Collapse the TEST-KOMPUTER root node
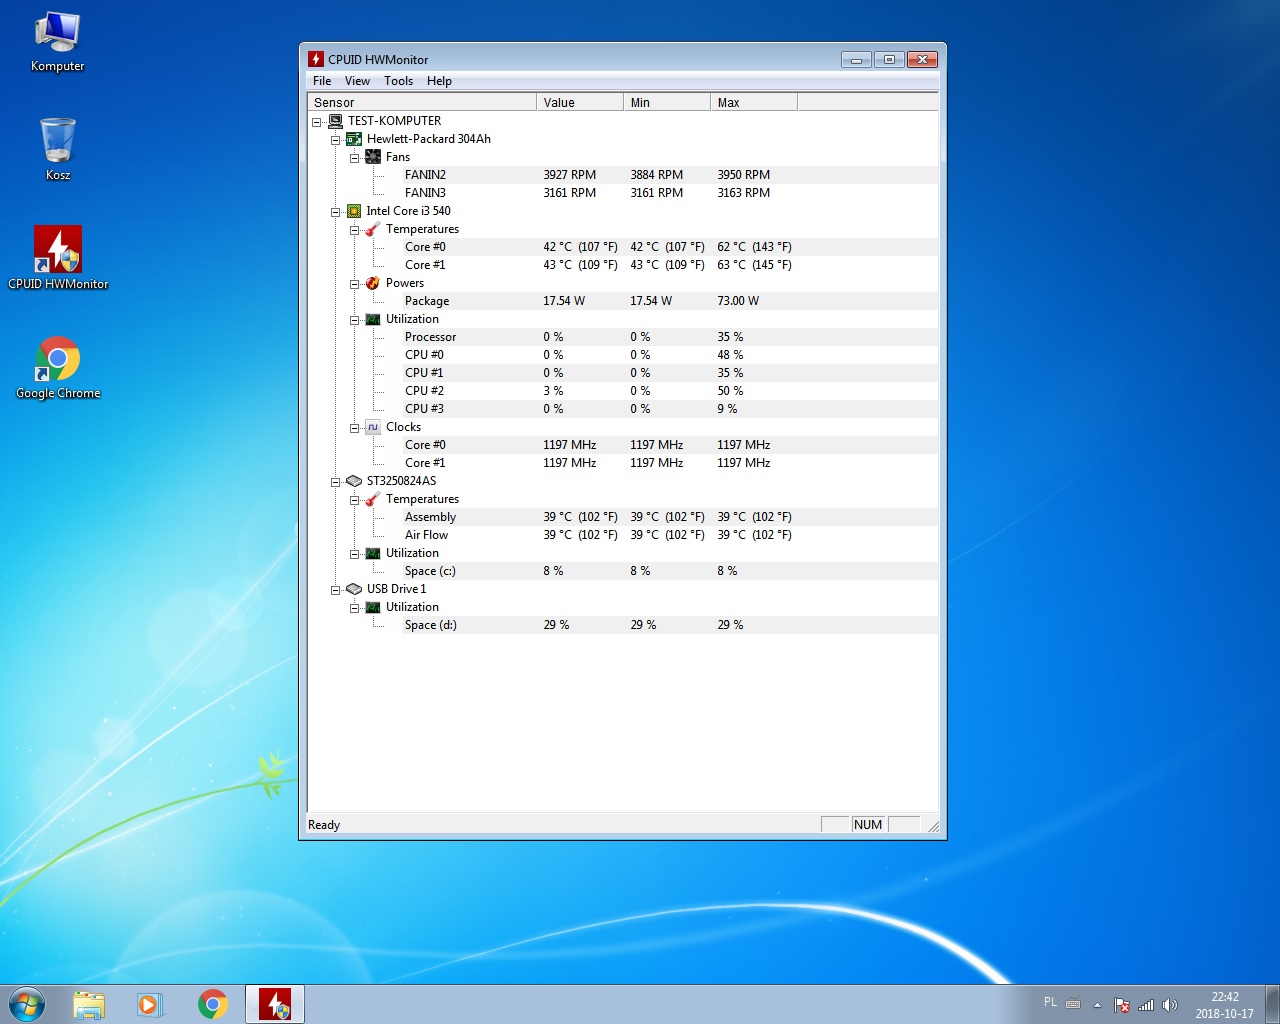1280x1024 pixels. coord(317,122)
